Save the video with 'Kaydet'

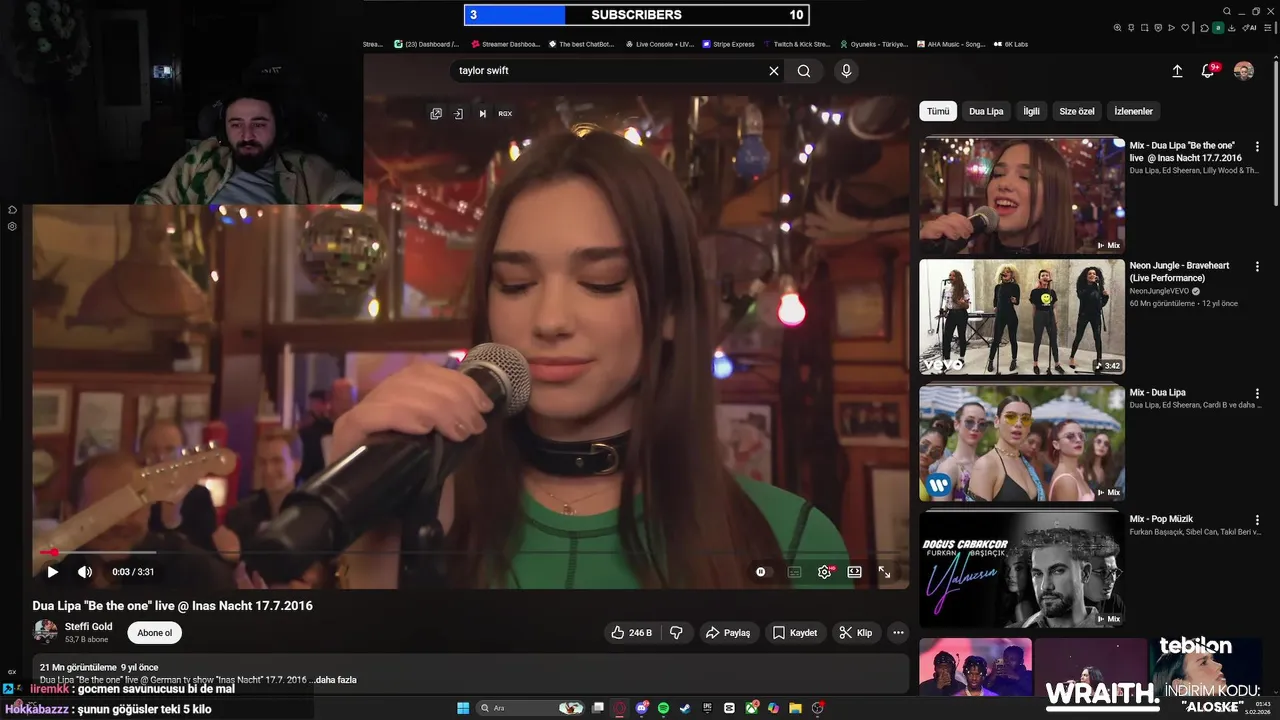coord(796,633)
